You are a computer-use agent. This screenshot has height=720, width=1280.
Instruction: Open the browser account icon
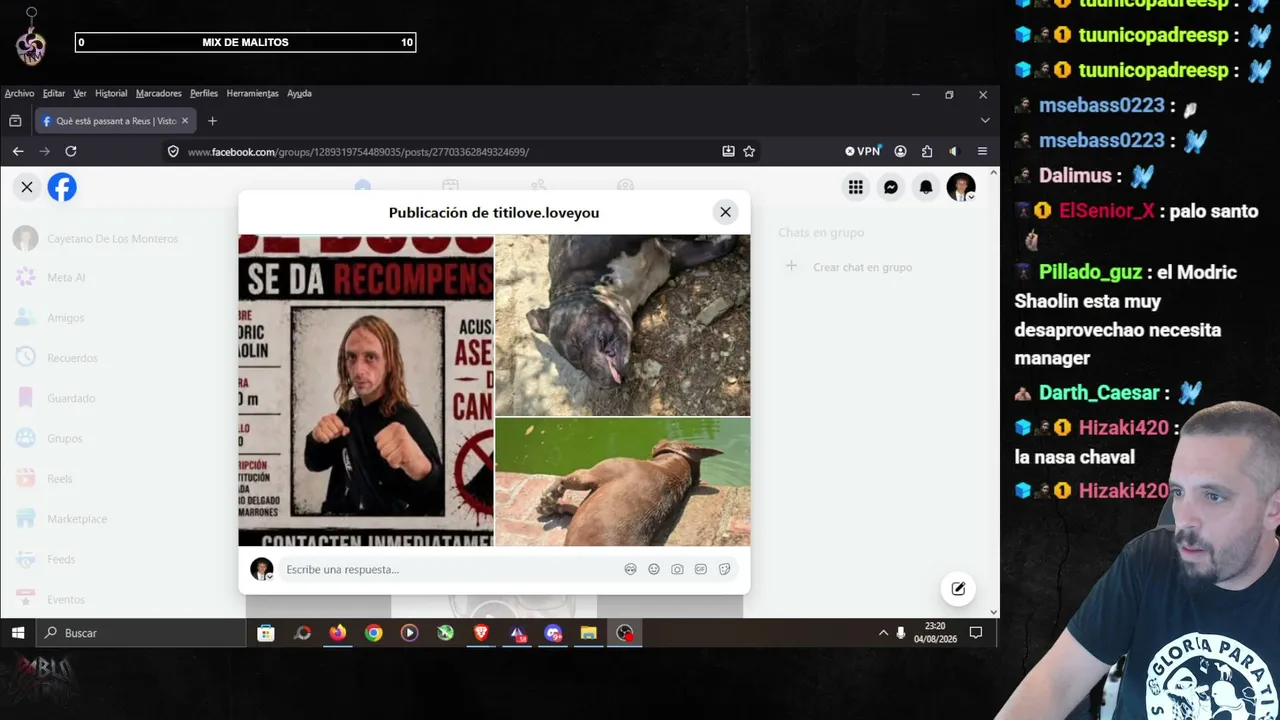point(901,151)
